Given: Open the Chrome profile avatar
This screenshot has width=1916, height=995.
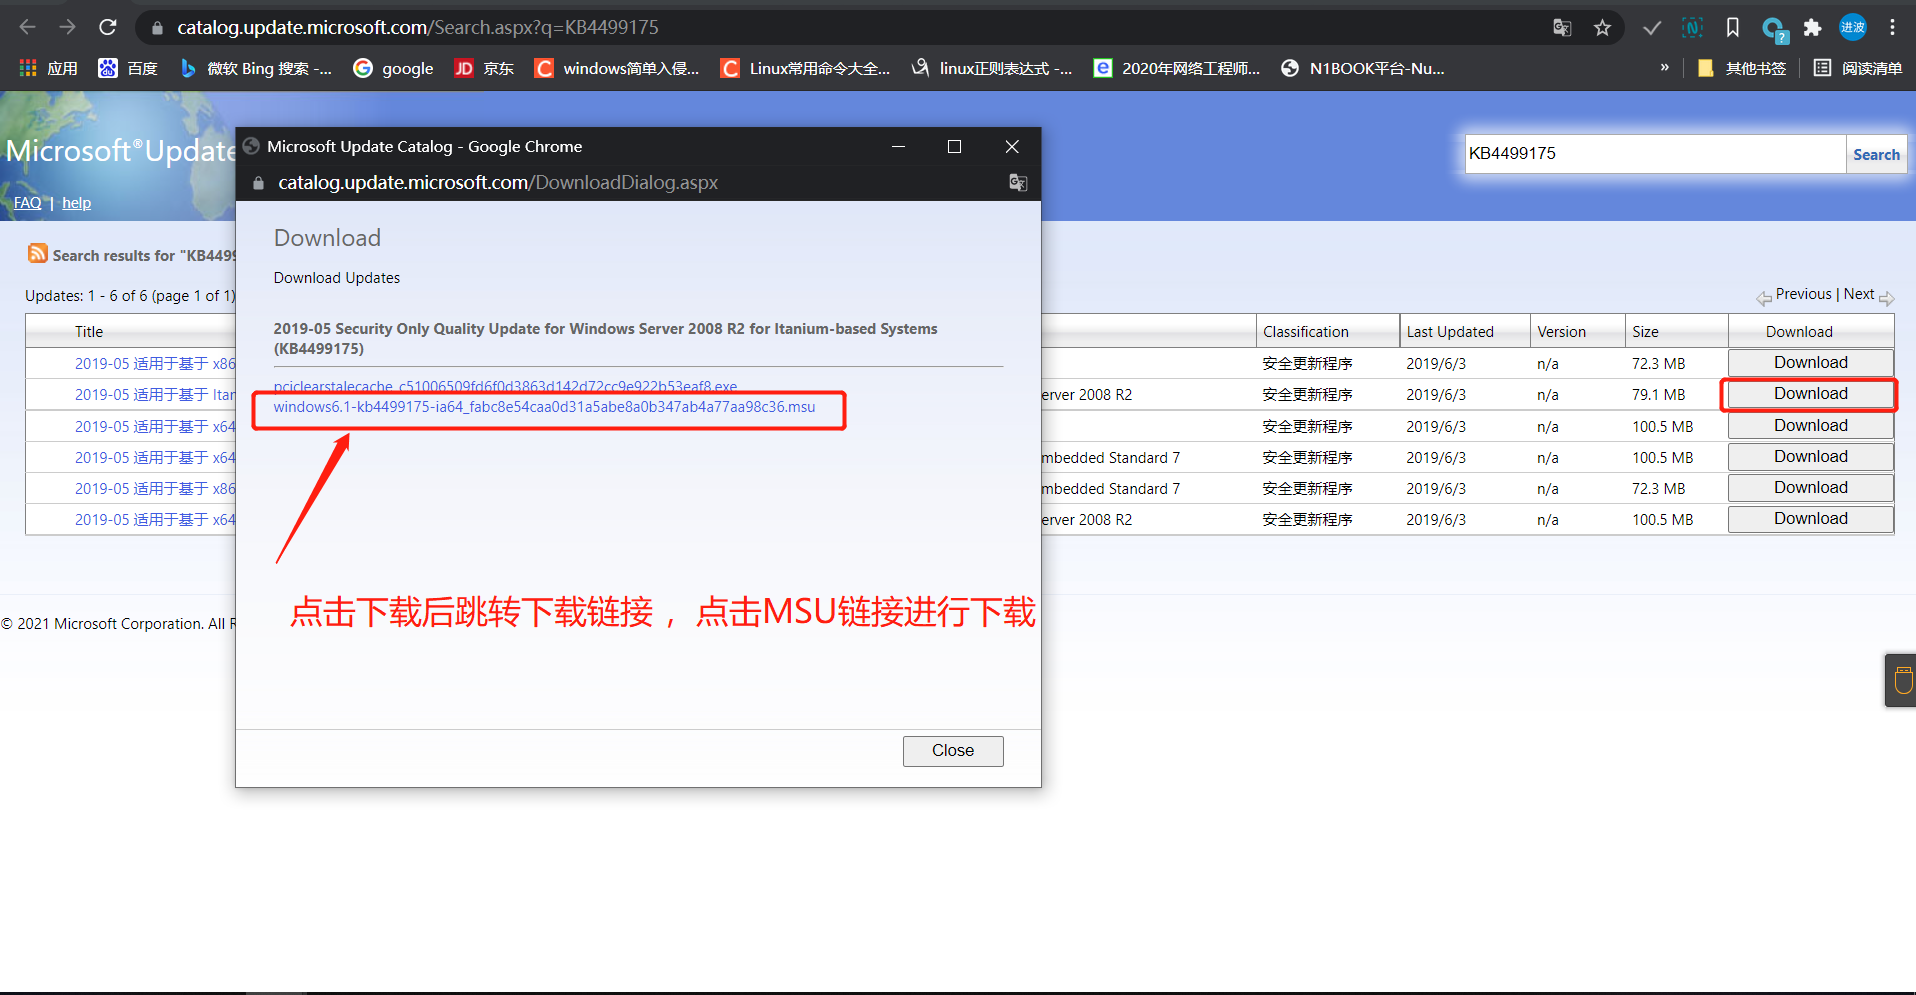Looking at the screenshot, I should point(1853,28).
